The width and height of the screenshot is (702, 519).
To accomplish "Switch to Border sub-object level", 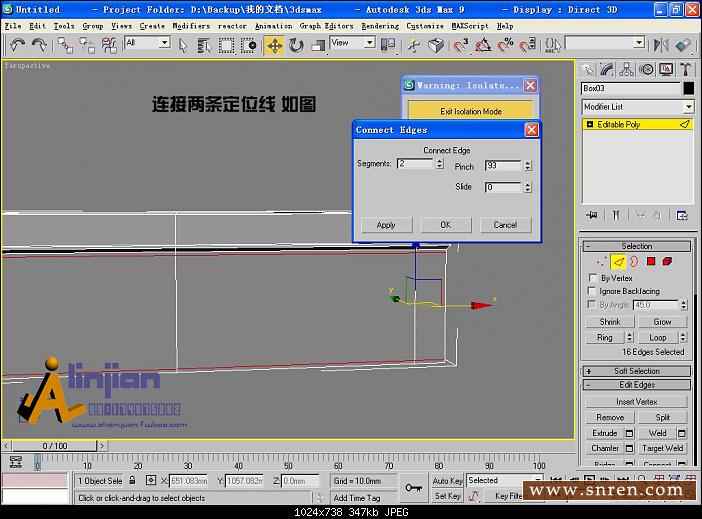I will [634, 262].
